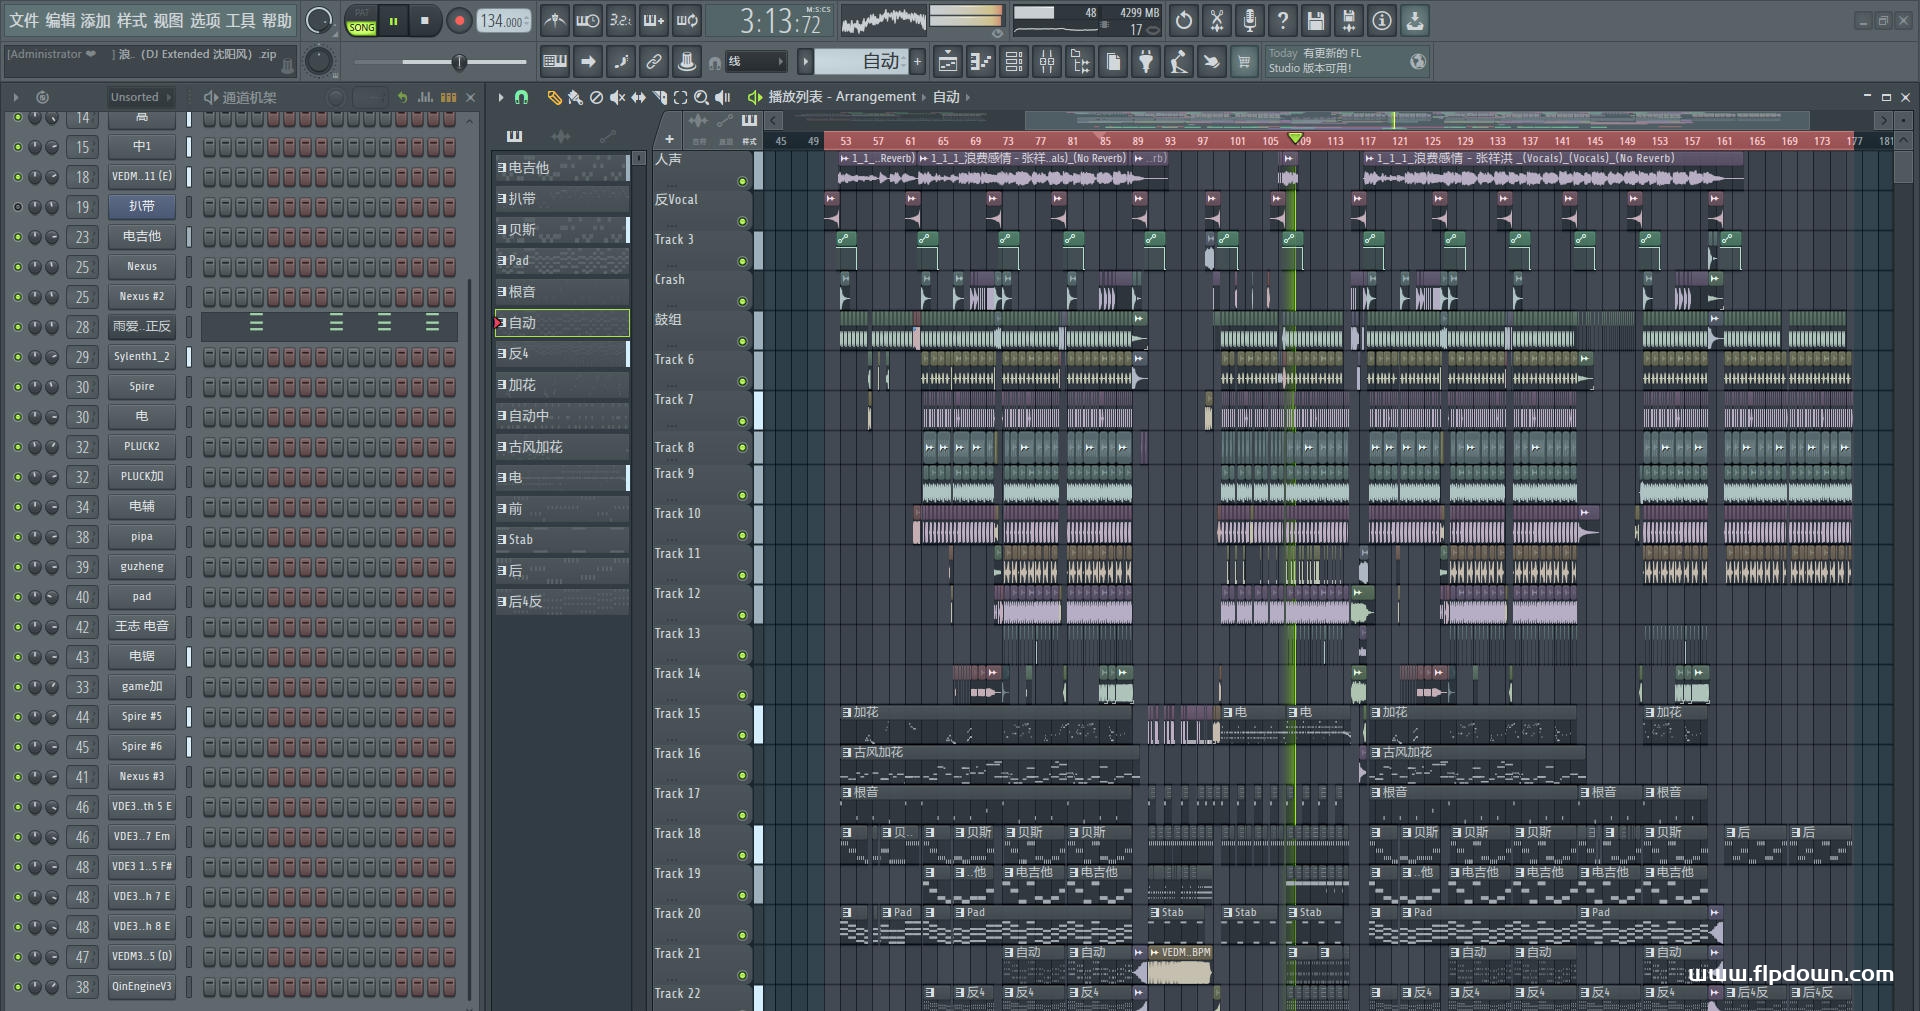The image size is (1920, 1011).
Task: Open the 文件 menu
Action: pyautogui.click(x=24, y=20)
